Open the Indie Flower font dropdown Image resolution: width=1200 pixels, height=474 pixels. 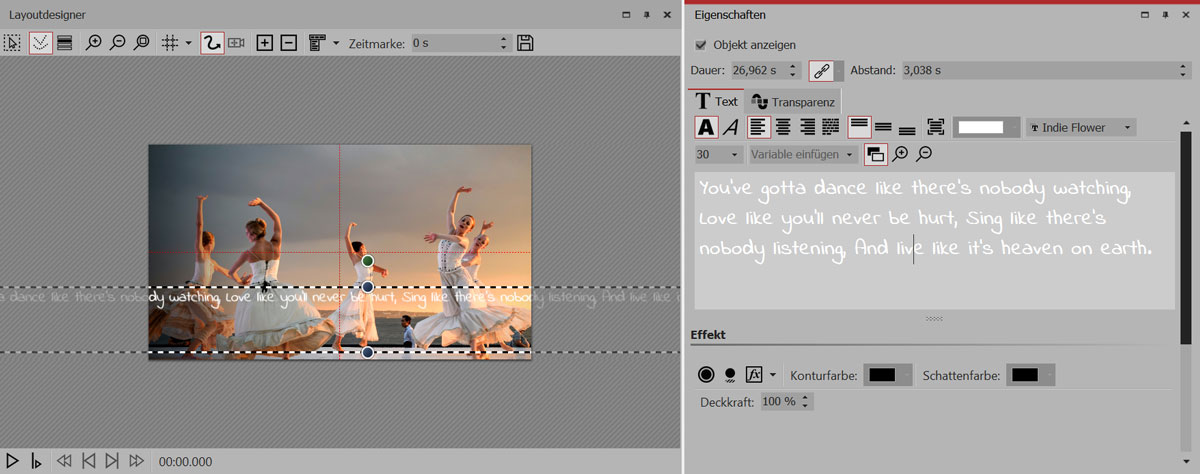pyautogui.click(x=1081, y=127)
